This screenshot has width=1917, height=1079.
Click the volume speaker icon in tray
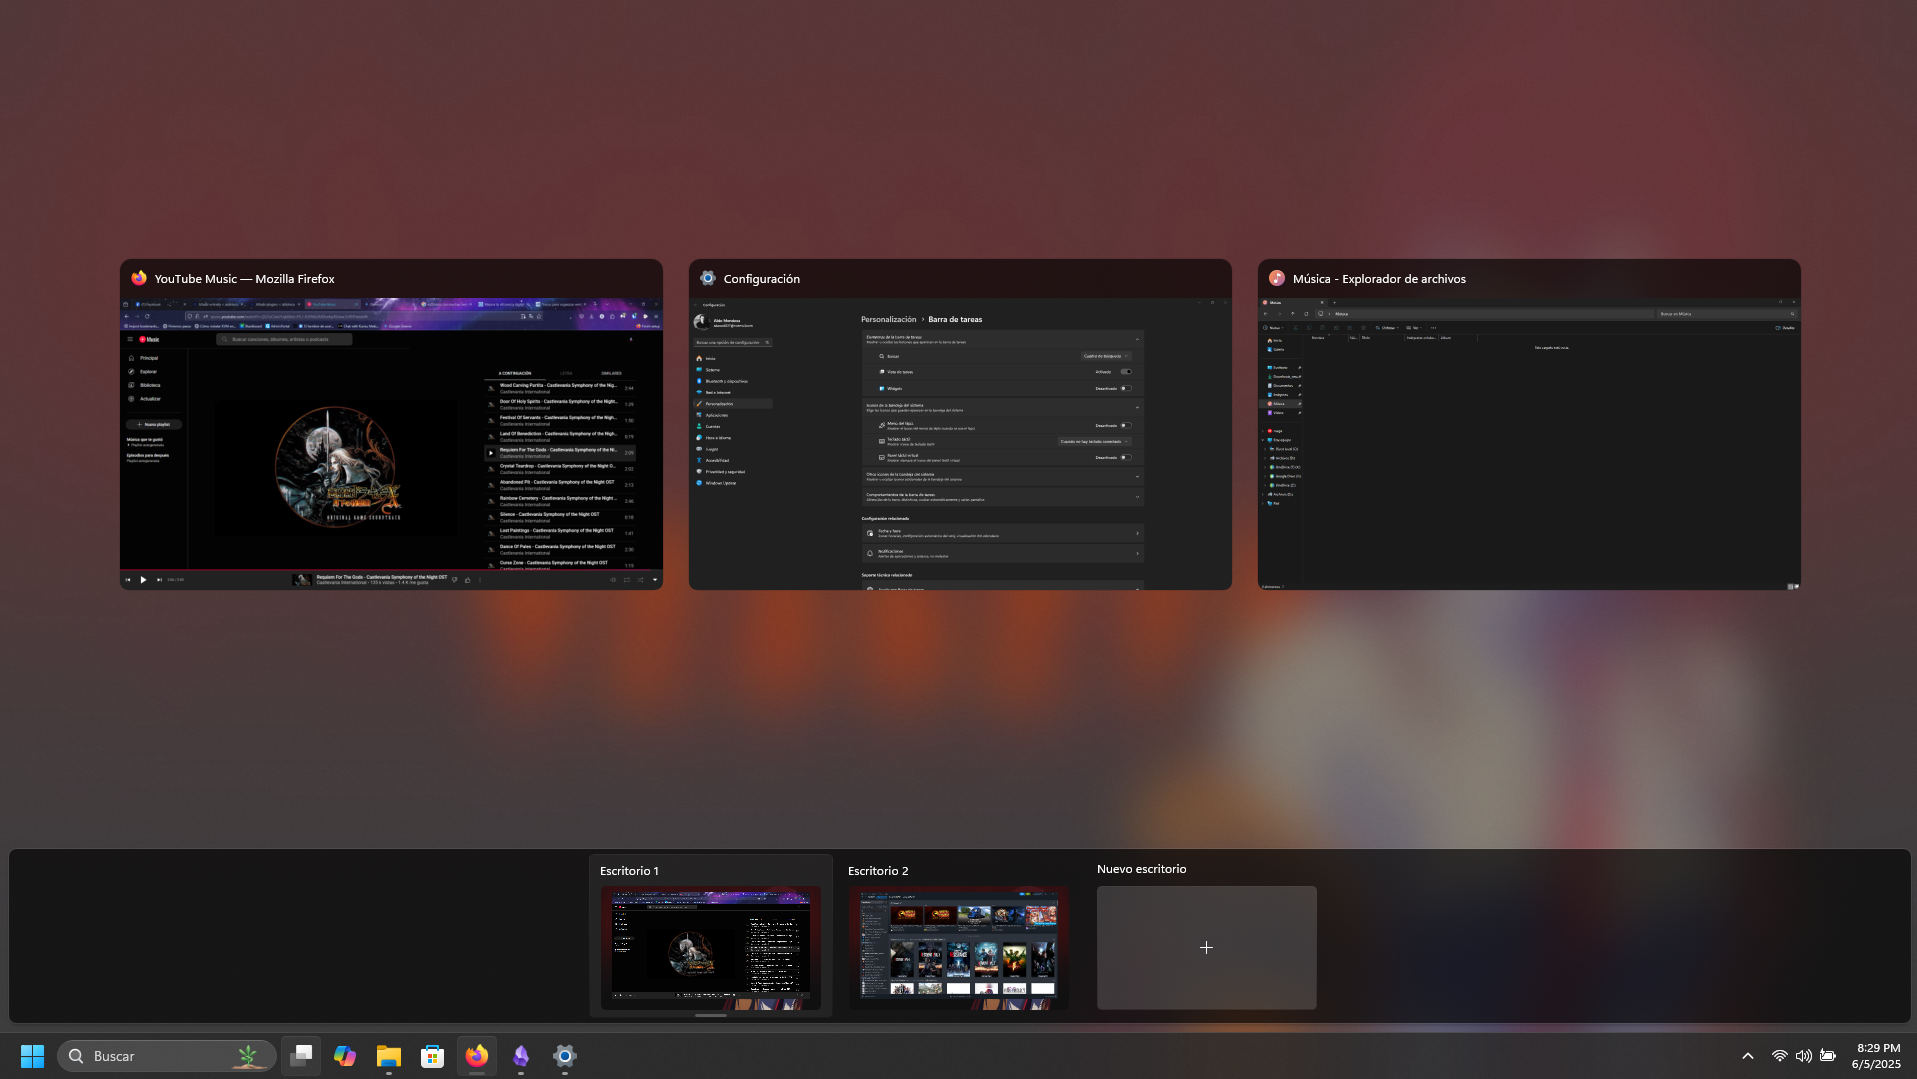[x=1804, y=1056]
